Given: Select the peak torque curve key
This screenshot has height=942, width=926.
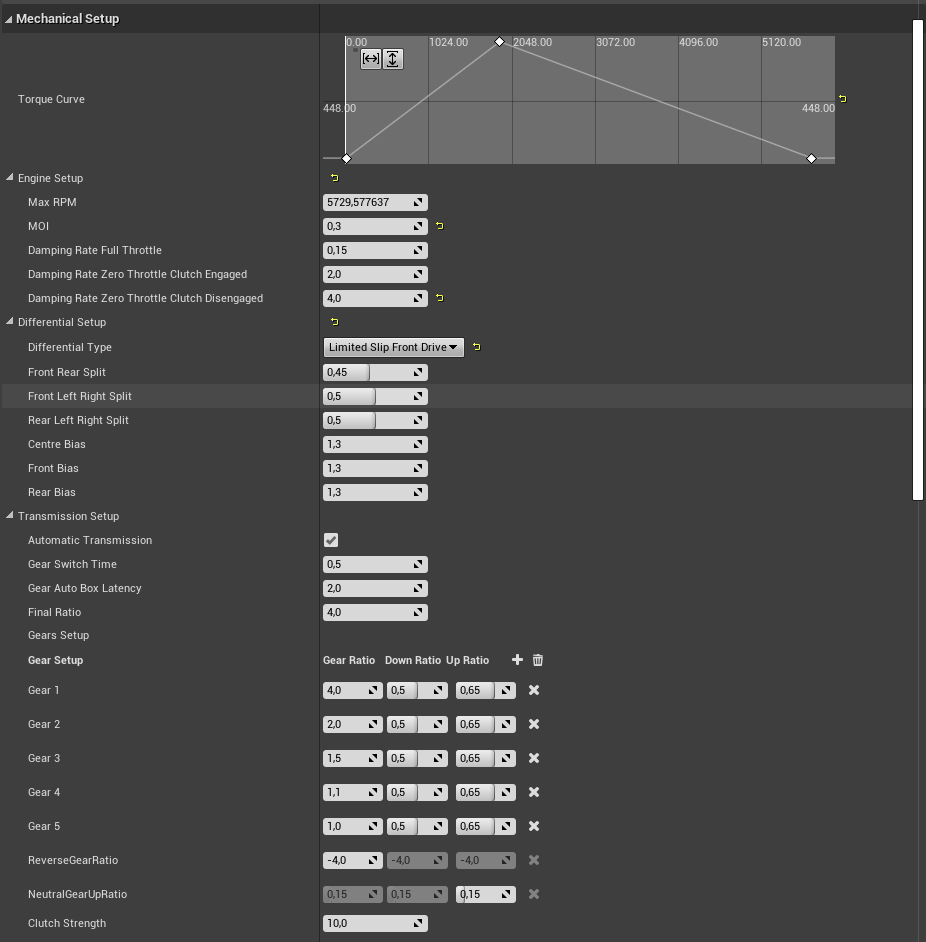Looking at the screenshot, I should point(499,41).
